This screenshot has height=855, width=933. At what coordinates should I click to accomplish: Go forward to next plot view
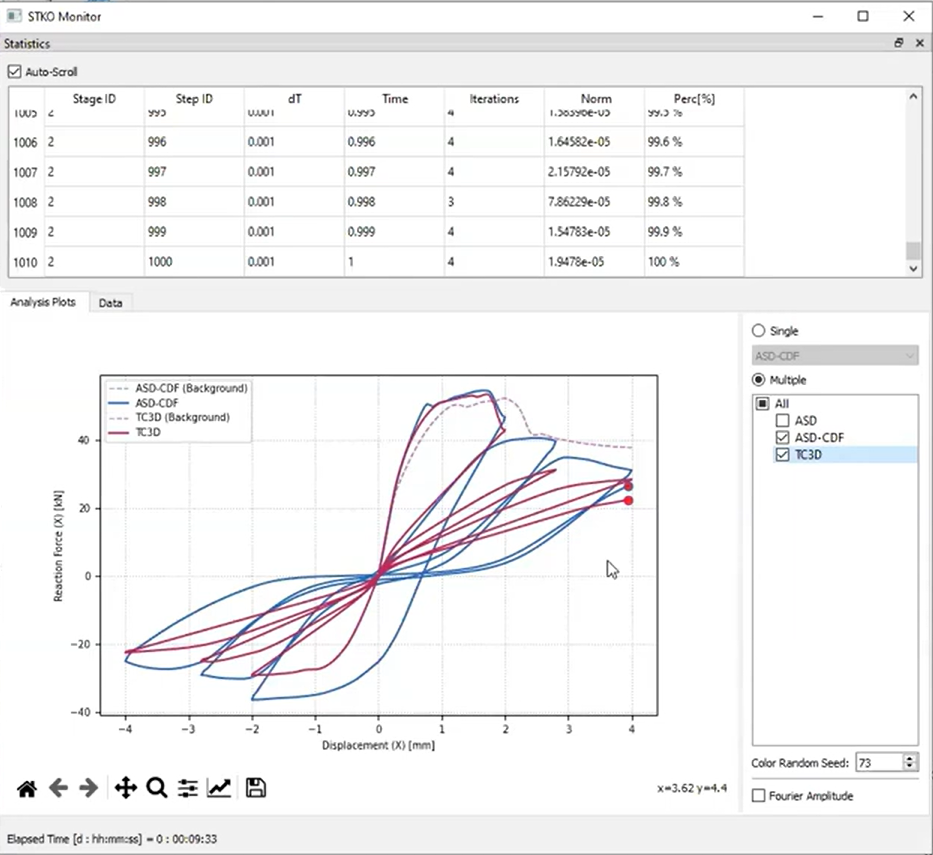[x=88, y=788]
